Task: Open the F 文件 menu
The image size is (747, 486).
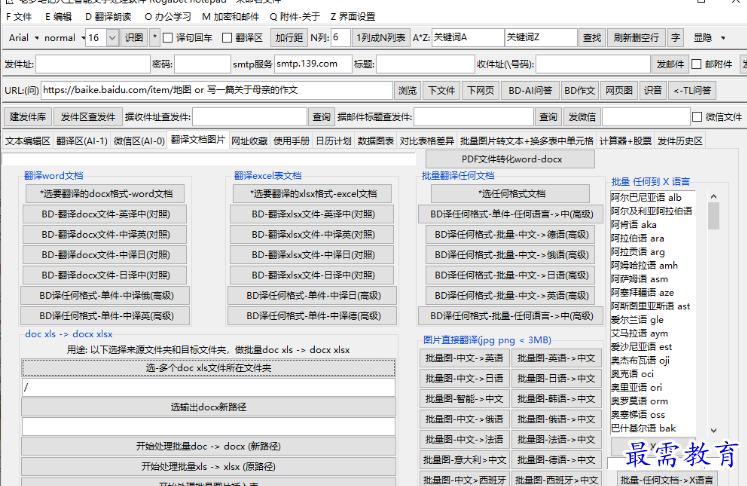Action: click(x=19, y=17)
